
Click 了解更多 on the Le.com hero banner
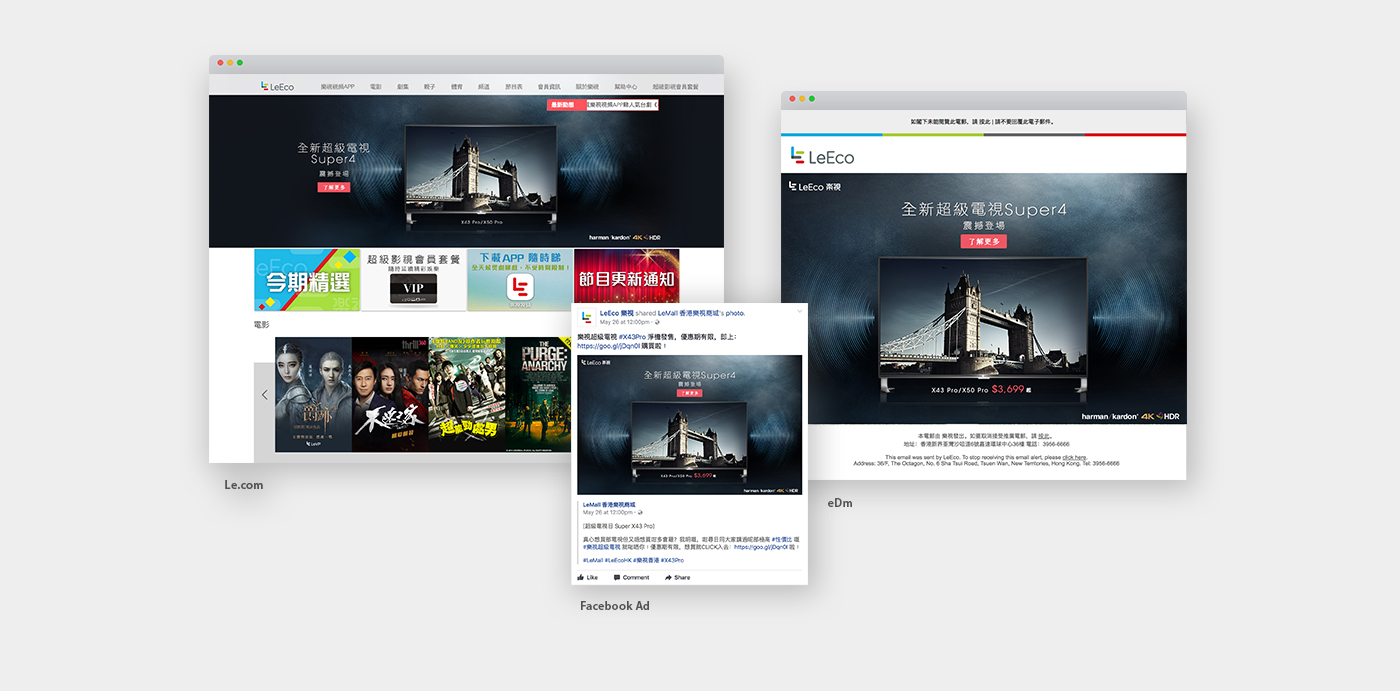[334, 187]
